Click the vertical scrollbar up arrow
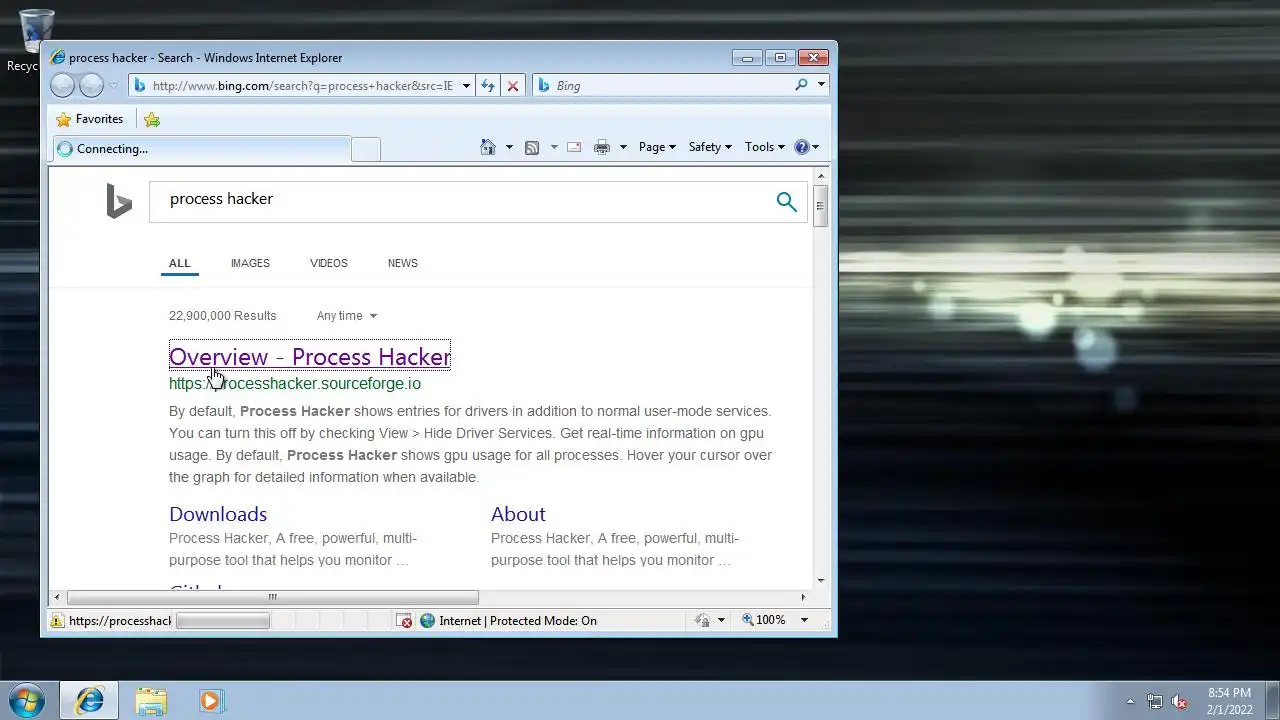This screenshot has height=720, width=1280. [x=821, y=175]
